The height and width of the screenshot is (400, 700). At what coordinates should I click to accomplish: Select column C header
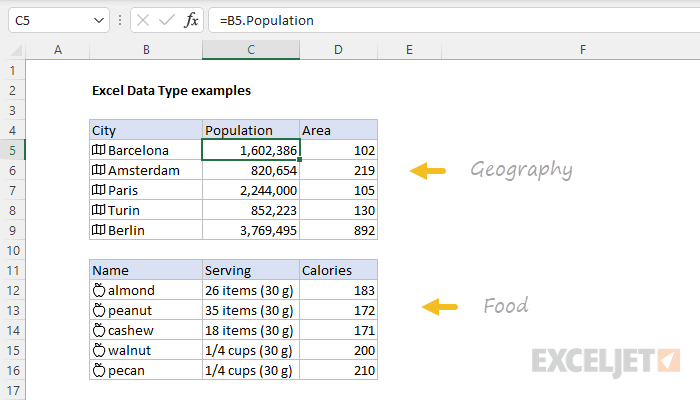(x=251, y=50)
